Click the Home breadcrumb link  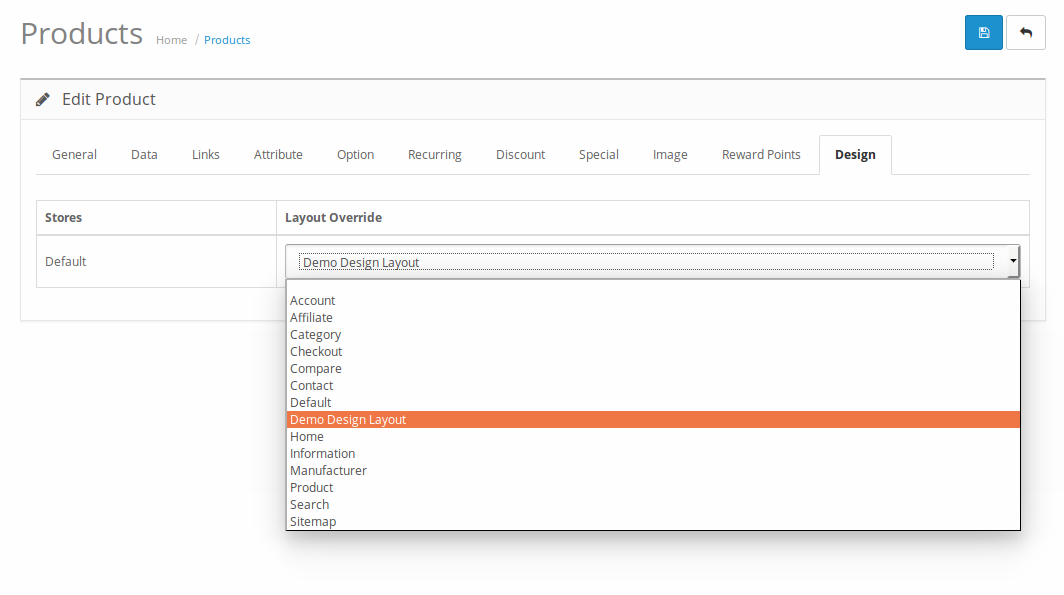click(x=171, y=41)
